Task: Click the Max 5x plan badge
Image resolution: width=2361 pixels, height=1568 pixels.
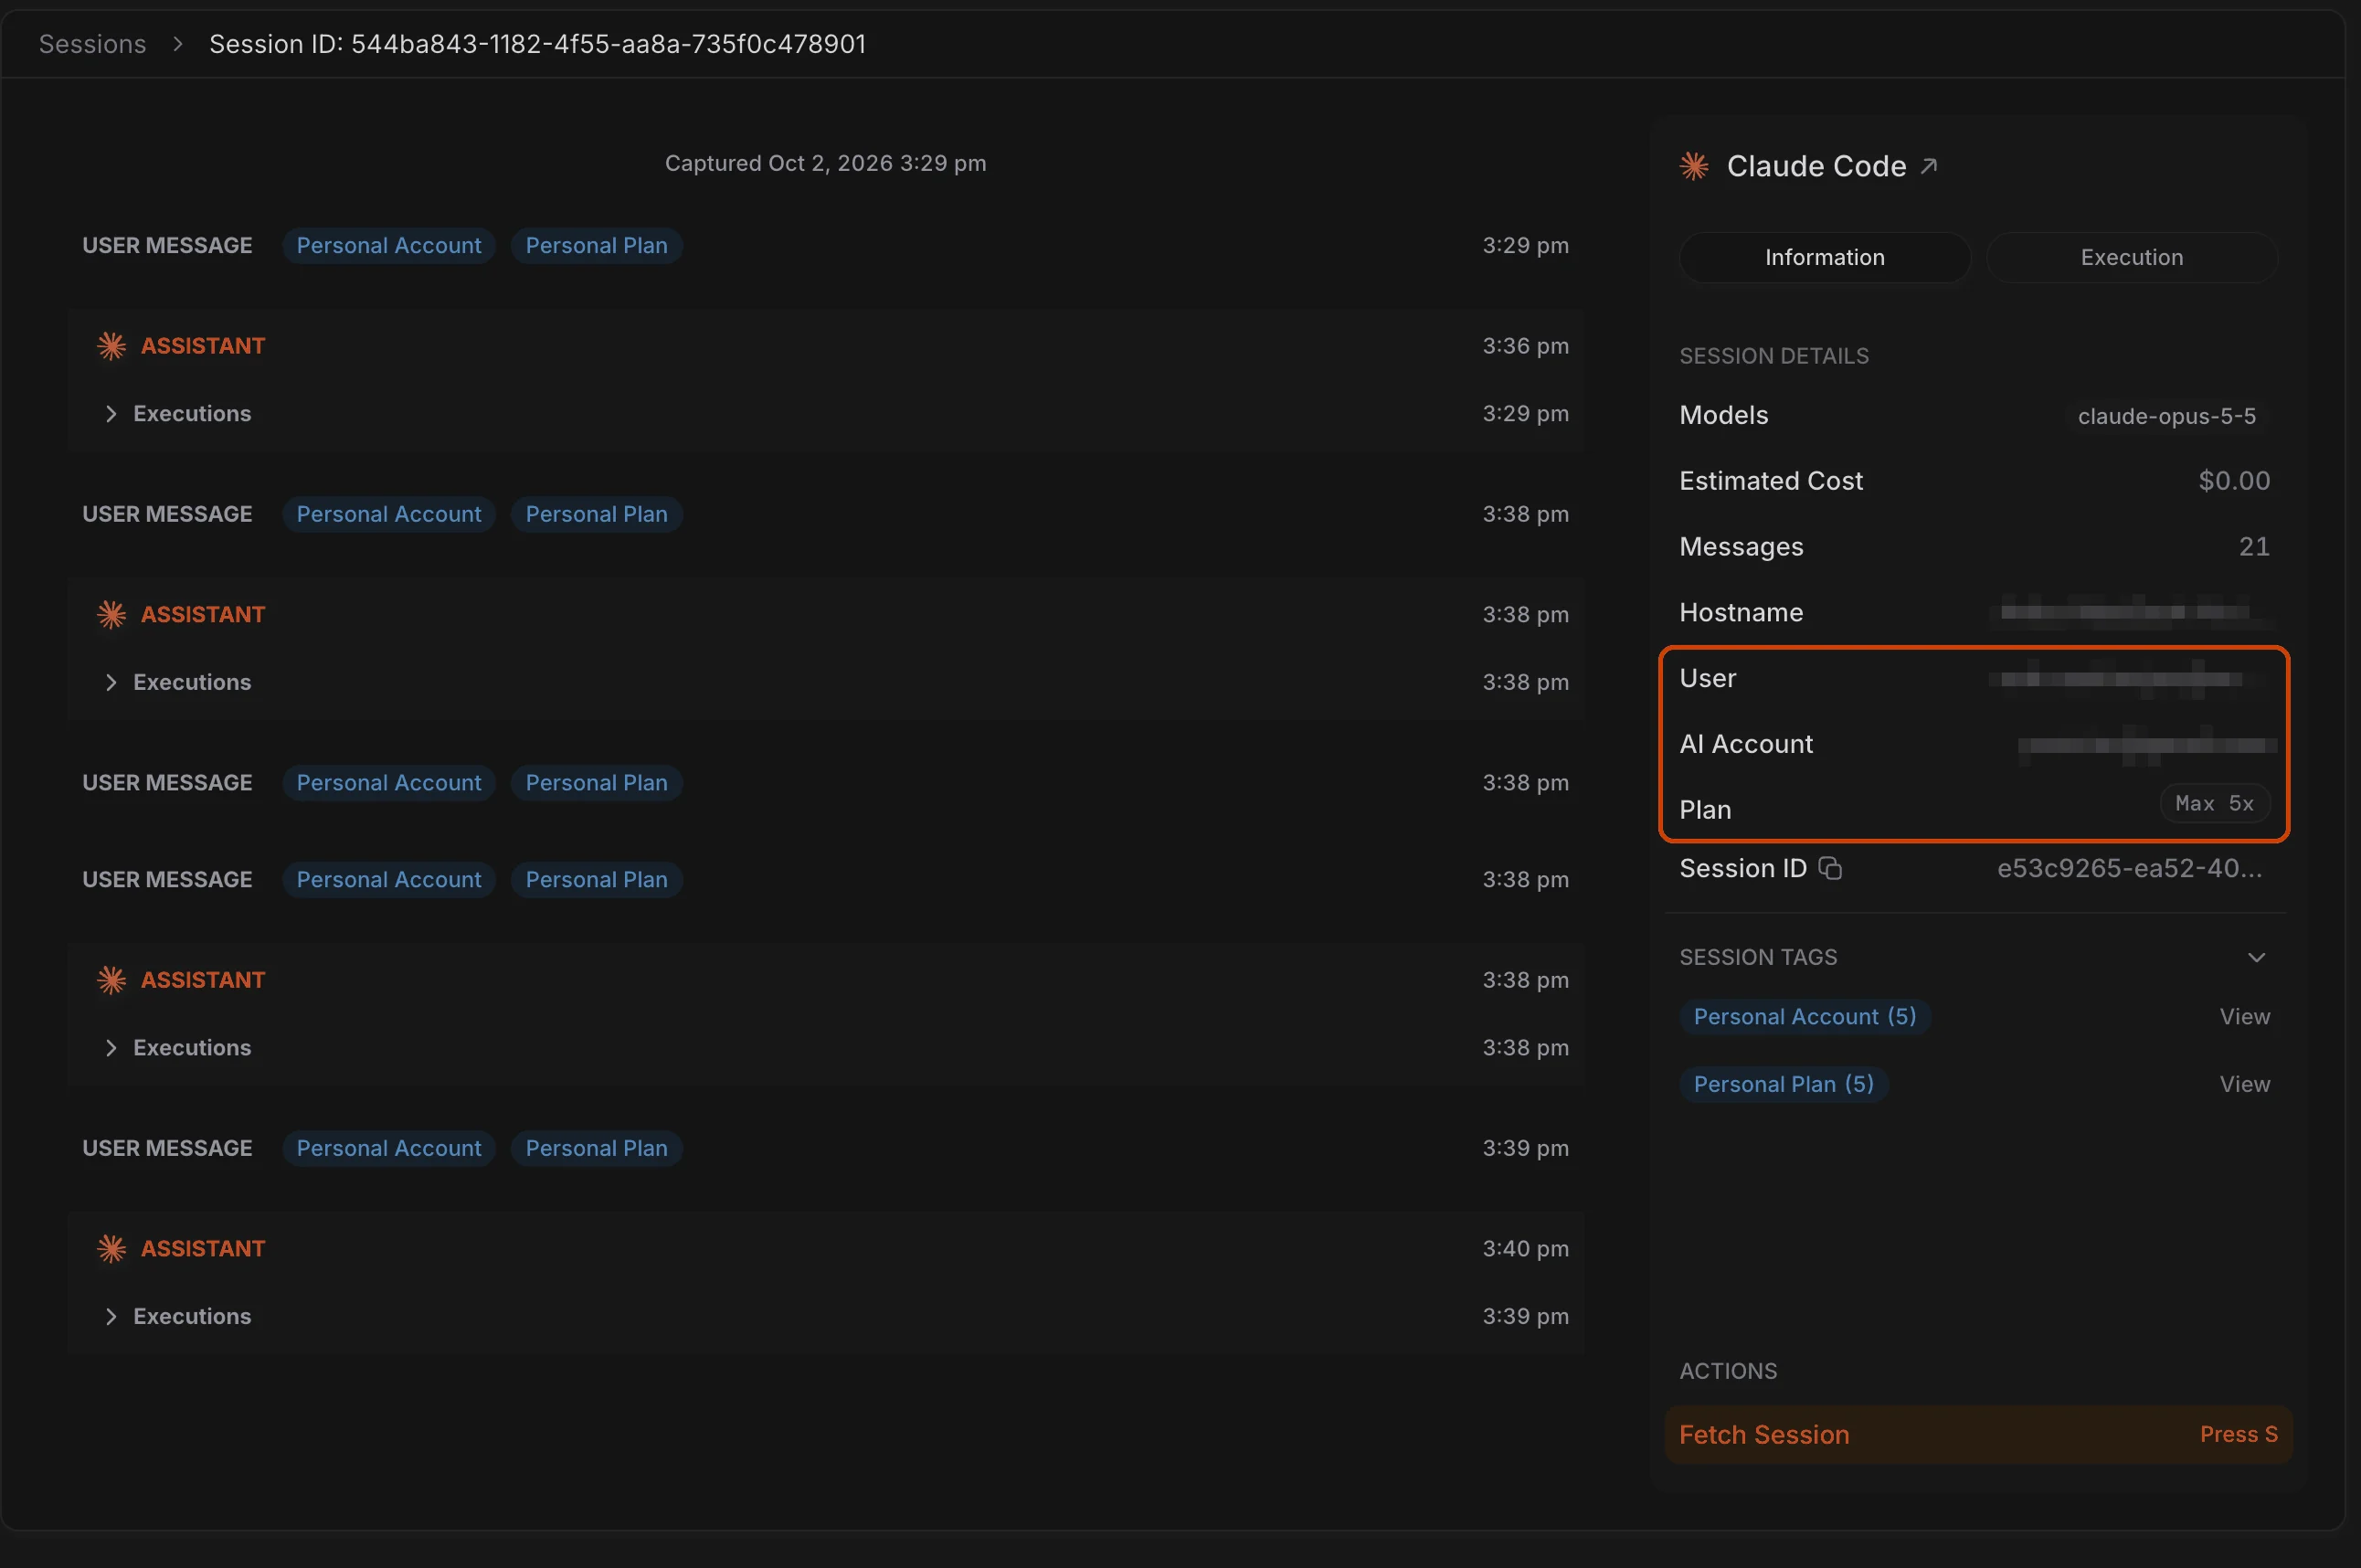Action: tap(2214, 804)
